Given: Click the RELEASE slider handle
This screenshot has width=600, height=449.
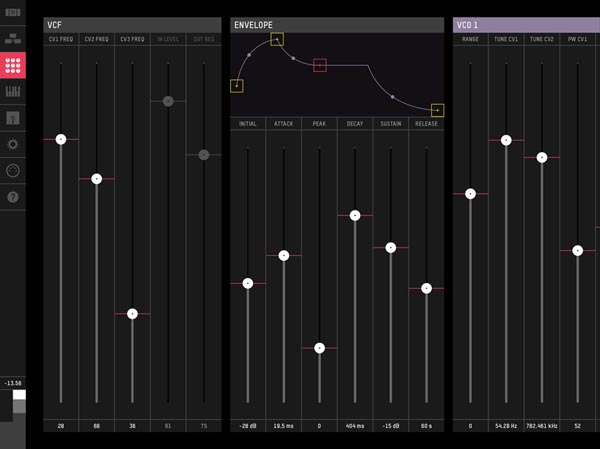Looking at the screenshot, I should point(426,288).
